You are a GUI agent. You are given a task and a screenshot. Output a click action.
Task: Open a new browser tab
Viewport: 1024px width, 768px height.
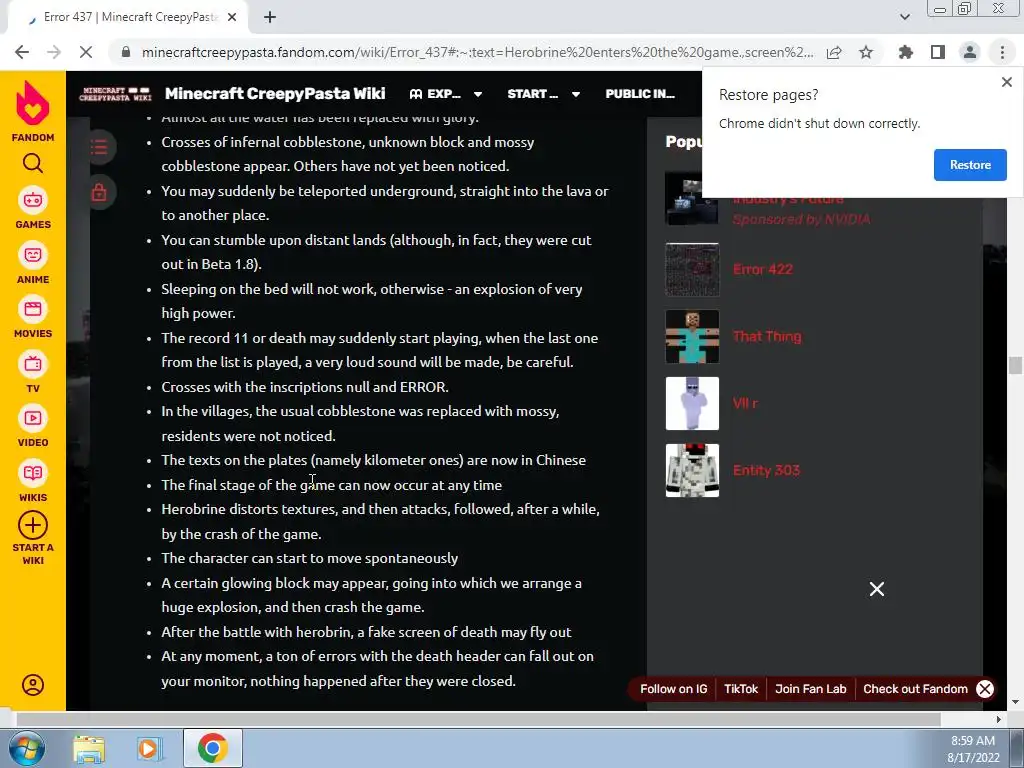270,18
